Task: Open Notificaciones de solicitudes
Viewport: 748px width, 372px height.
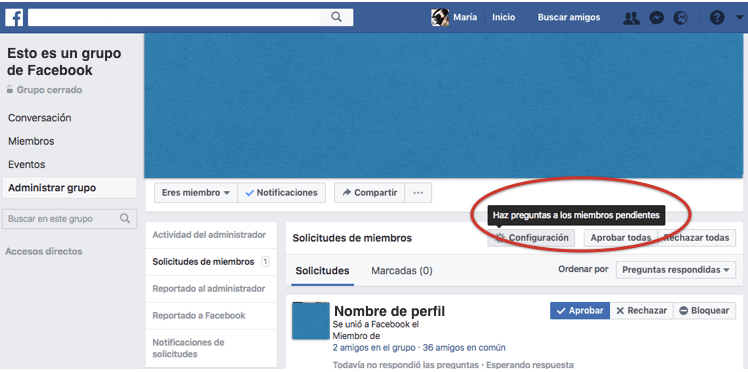Action: 188,348
